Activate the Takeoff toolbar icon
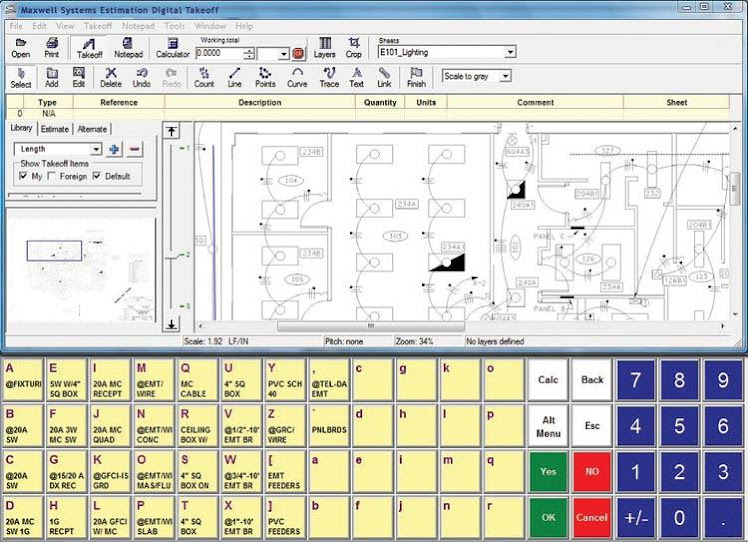Image resolution: width=748 pixels, height=542 pixels. click(89, 49)
